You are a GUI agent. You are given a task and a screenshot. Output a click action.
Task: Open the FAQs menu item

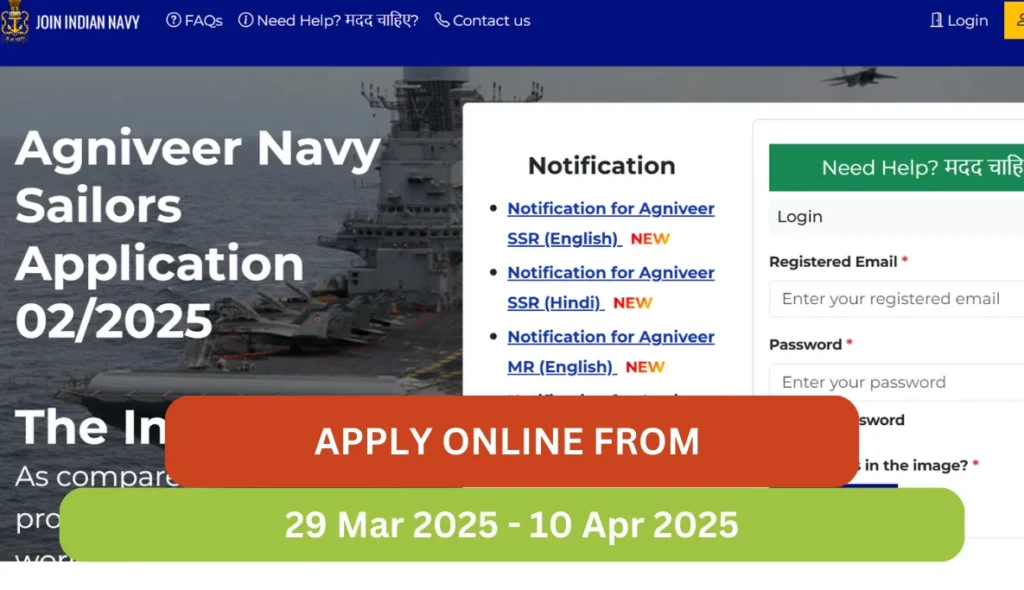pyautogui.click(x=203, y=19)
